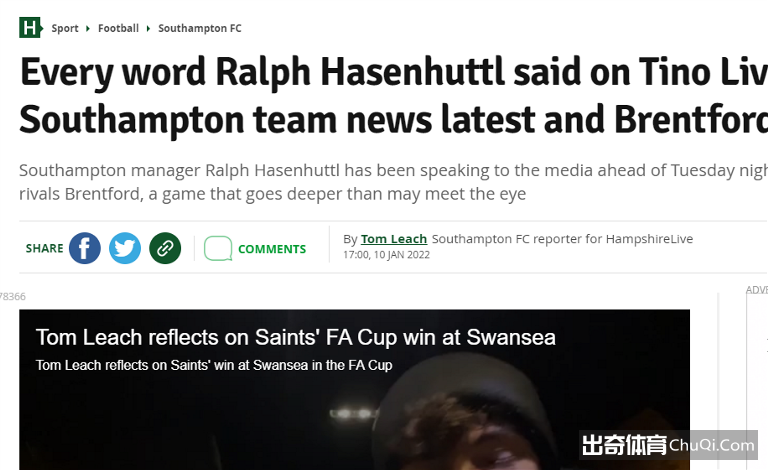Click the article headline about Ralph Hasenhuttl
Image resolution: width=768 pixels, height=470 pixels.
click(394, 95)
